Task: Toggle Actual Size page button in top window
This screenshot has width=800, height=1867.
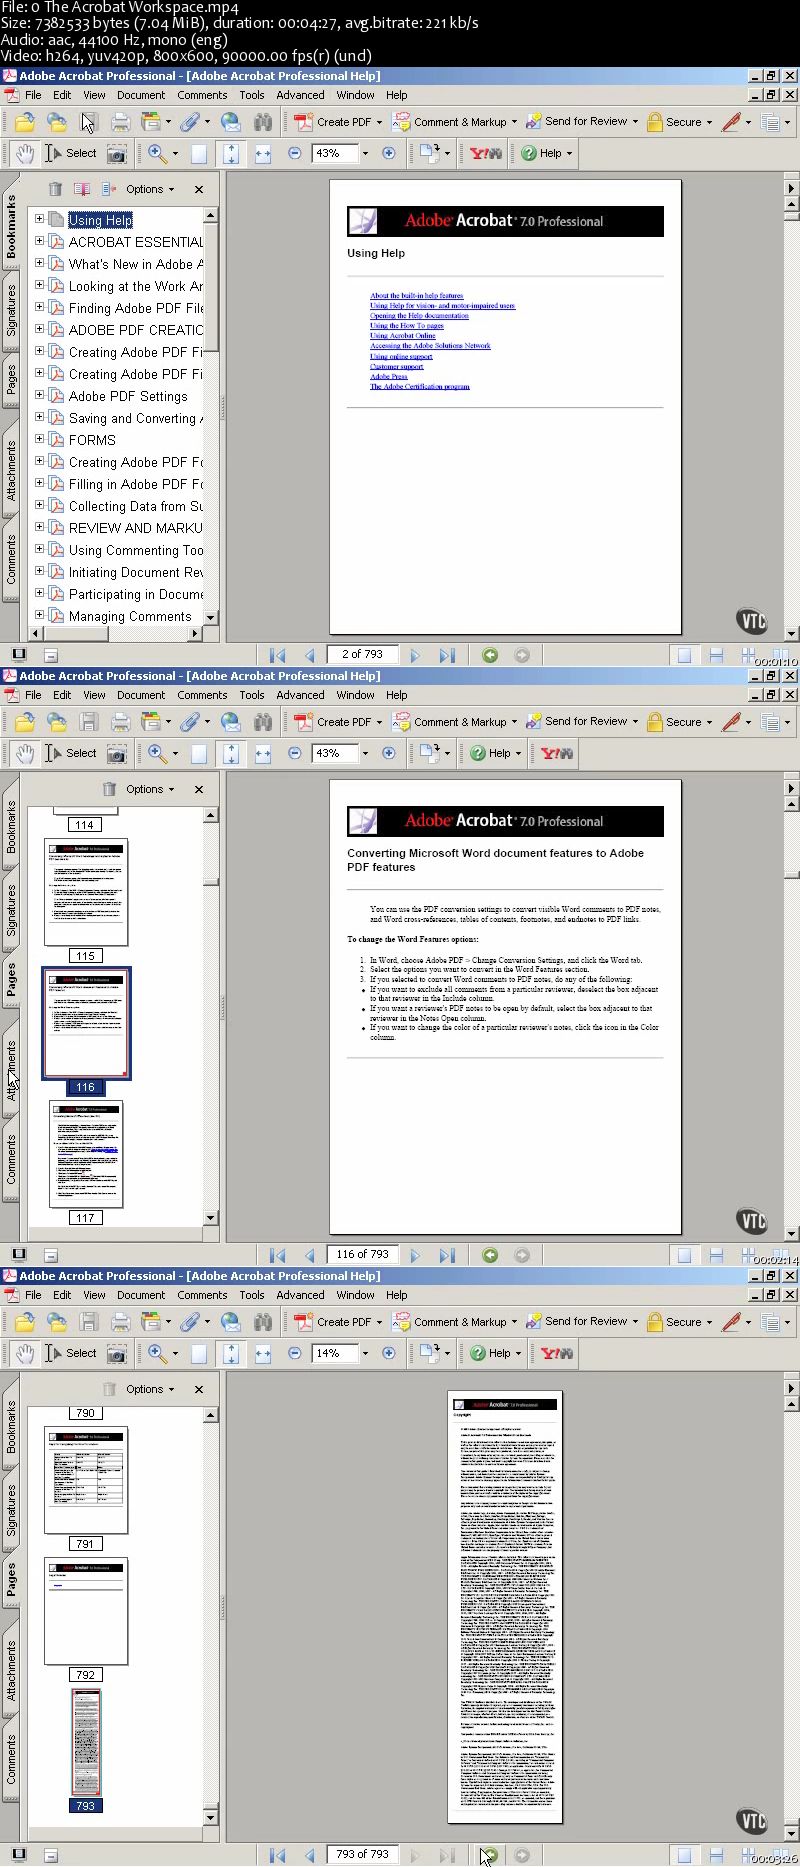Action: click(199, 153)
